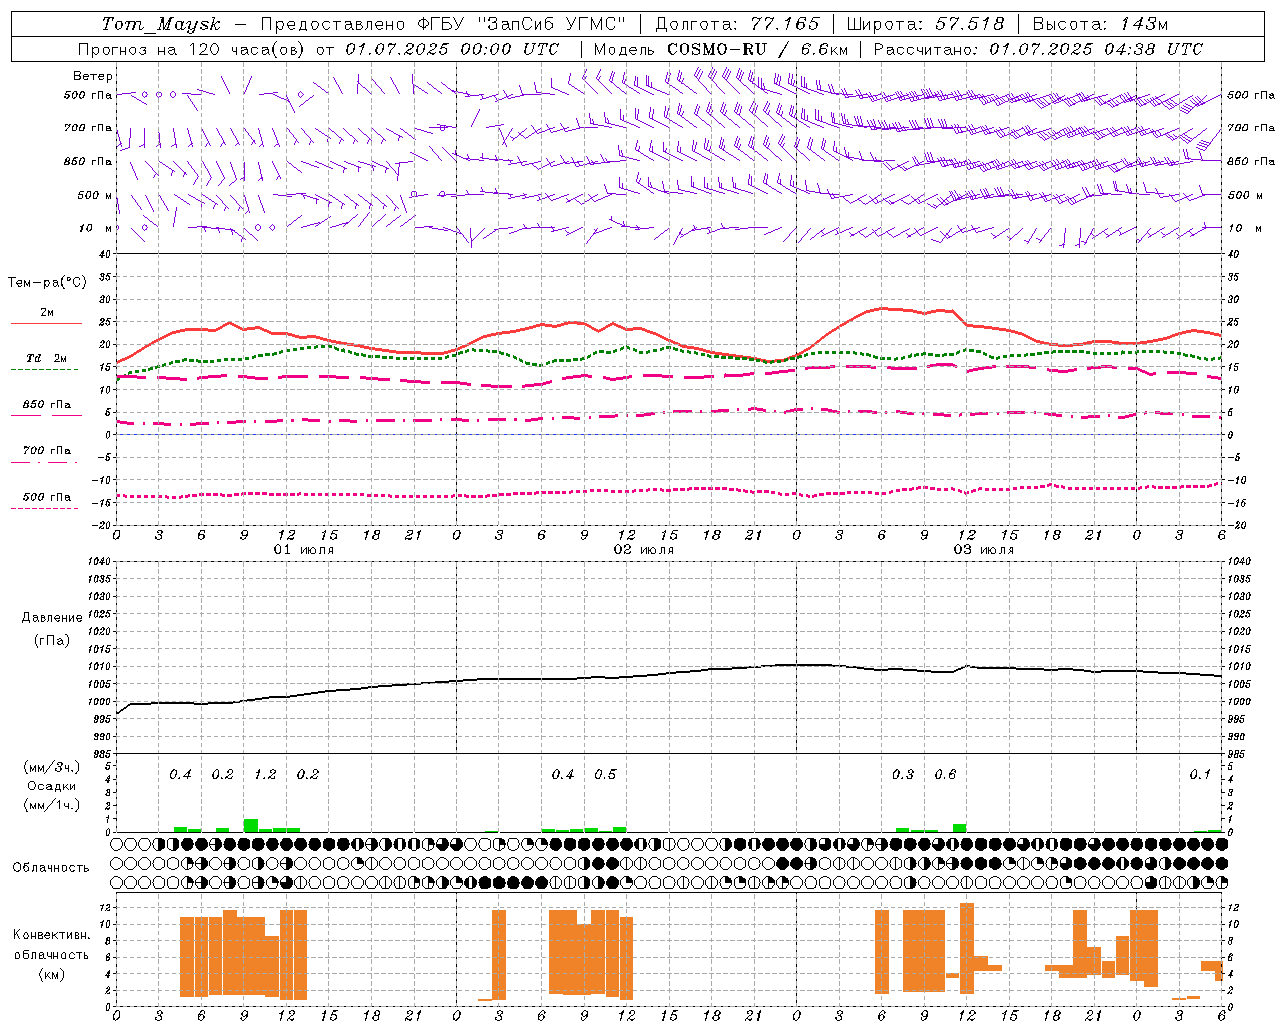This screenshot has height=1024, width=1280.
Task: Click the "(мм/3ч.)" precipitation unit label
Action: (52, 767)
